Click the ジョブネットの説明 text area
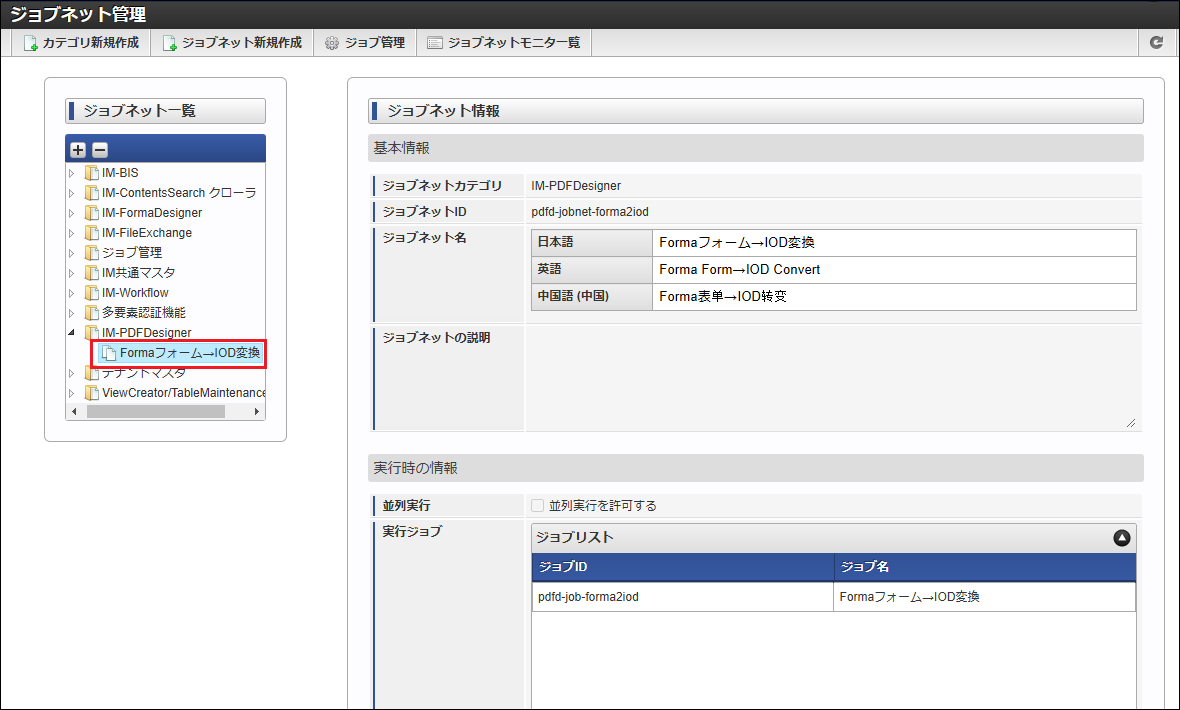This screenshot has width=1180, height=710. click(832, 378)
